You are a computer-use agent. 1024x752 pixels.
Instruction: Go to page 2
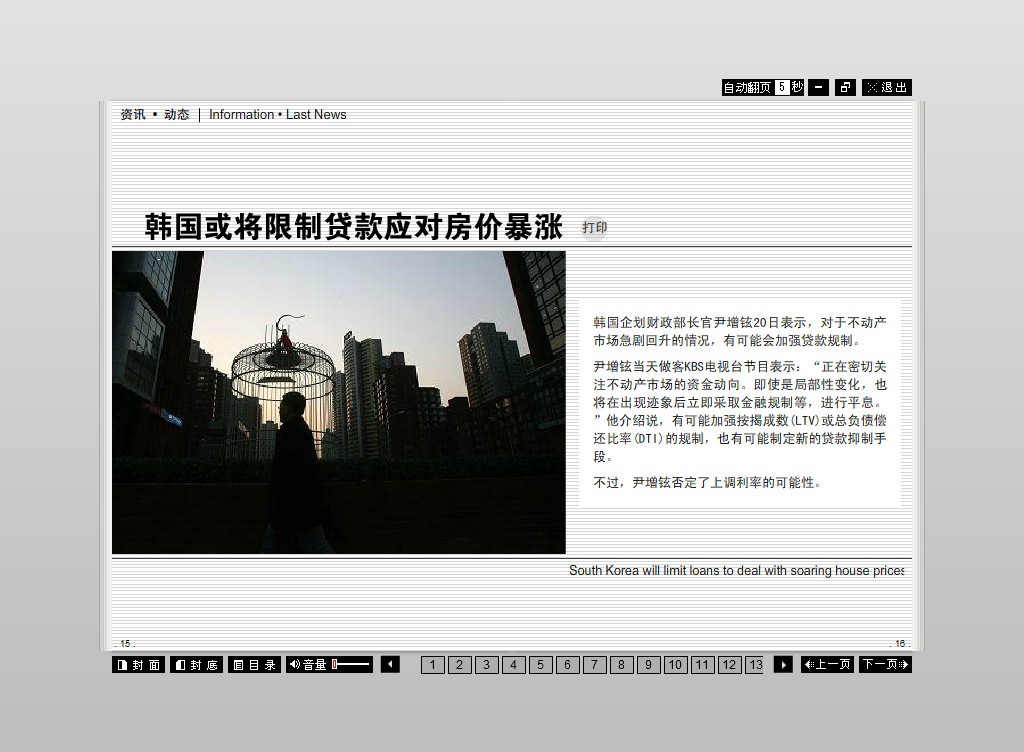coord(460,665)
